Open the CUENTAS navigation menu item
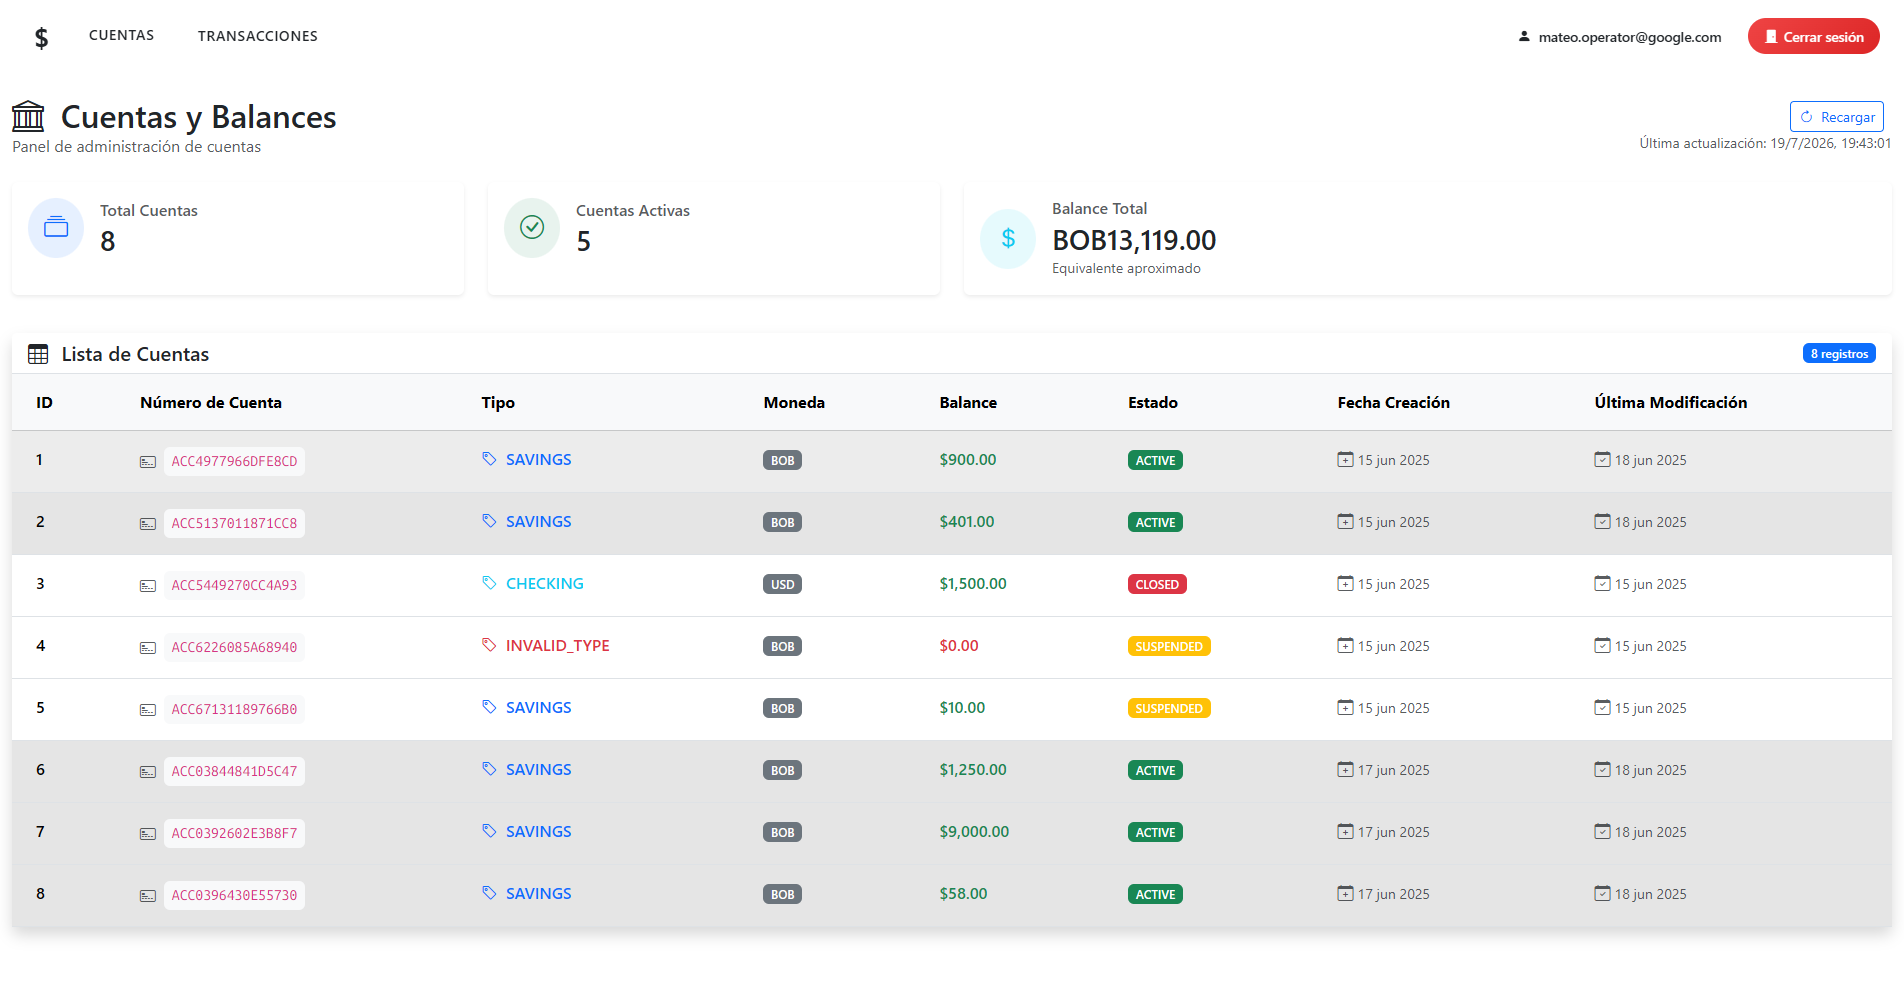The width and height of the screenshot is (1904, 991). tap(121, 35)
